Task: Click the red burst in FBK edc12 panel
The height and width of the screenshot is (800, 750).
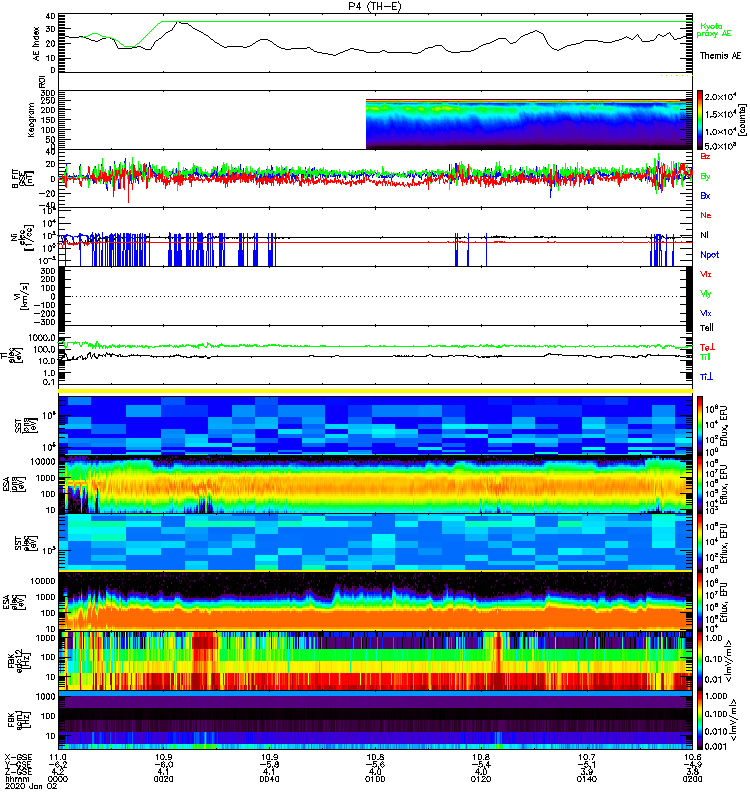Action: [x=205, y=661]
